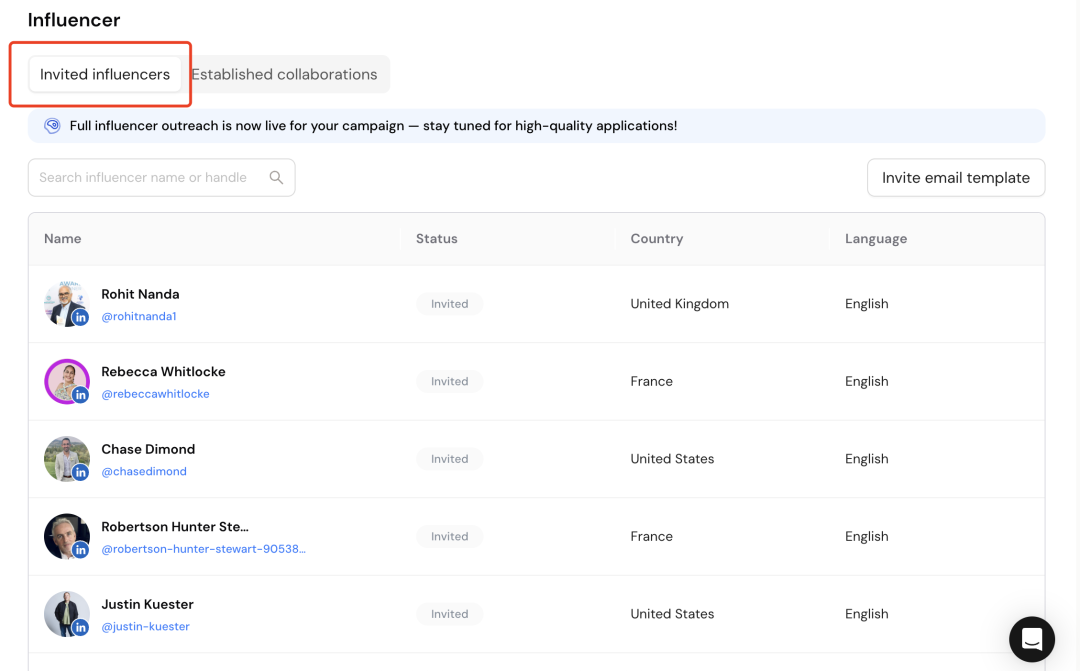This screenshot has height=671, width=1080.
Task: Open the @justin-kuester handle link
Action: 145,627
